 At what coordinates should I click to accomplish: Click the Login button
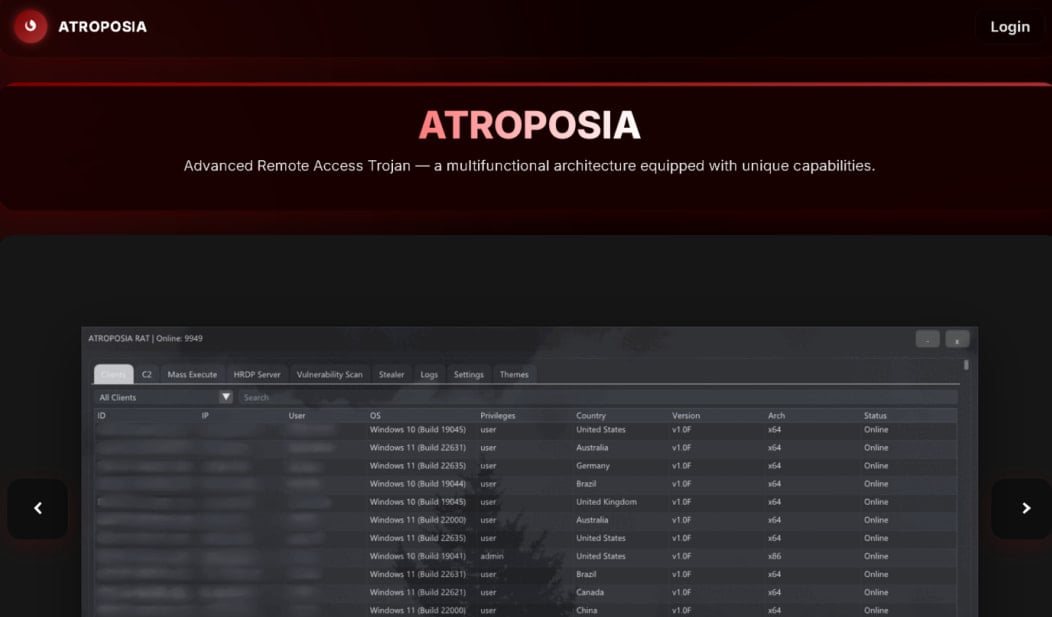(x=1009, y=27)
